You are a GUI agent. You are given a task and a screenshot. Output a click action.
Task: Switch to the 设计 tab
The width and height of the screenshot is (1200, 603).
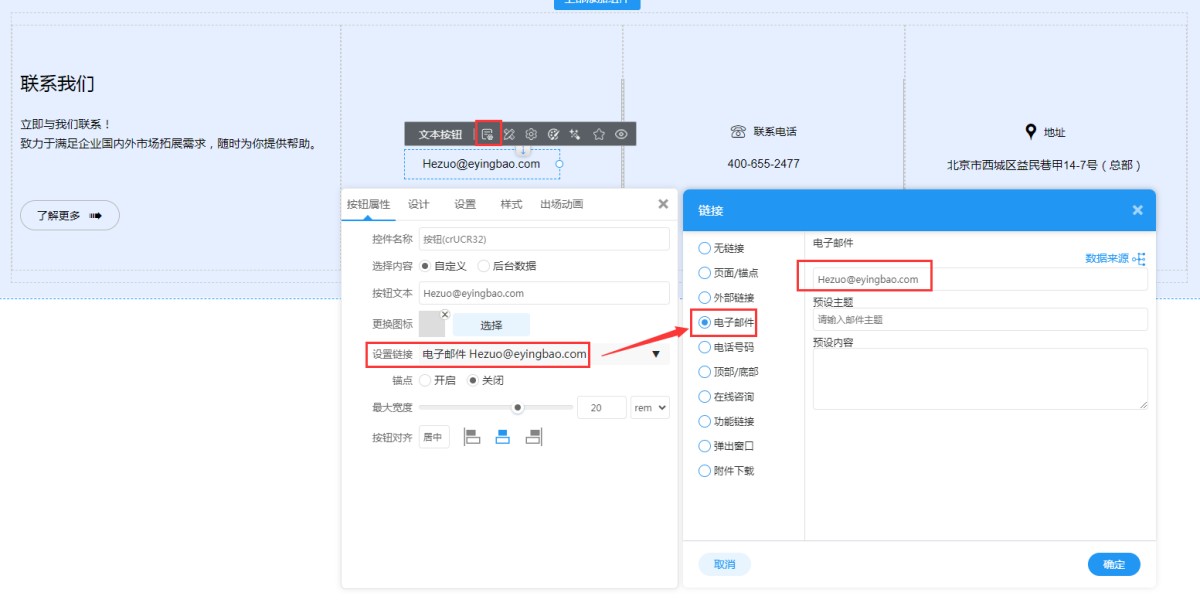pyautogui.click(x=418, y=204)
